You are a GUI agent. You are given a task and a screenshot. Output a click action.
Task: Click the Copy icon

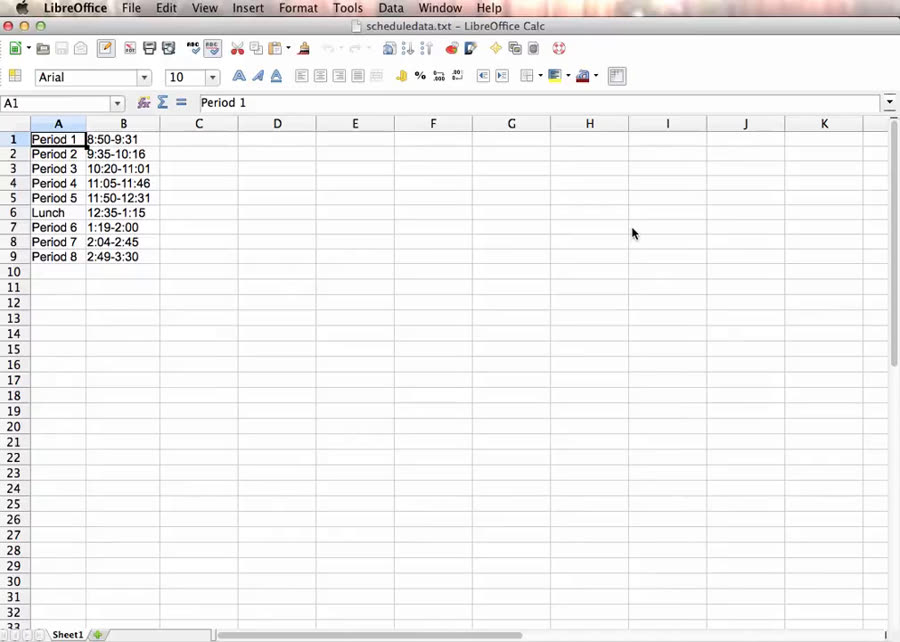pyautogui.click(x=256, y=48)
